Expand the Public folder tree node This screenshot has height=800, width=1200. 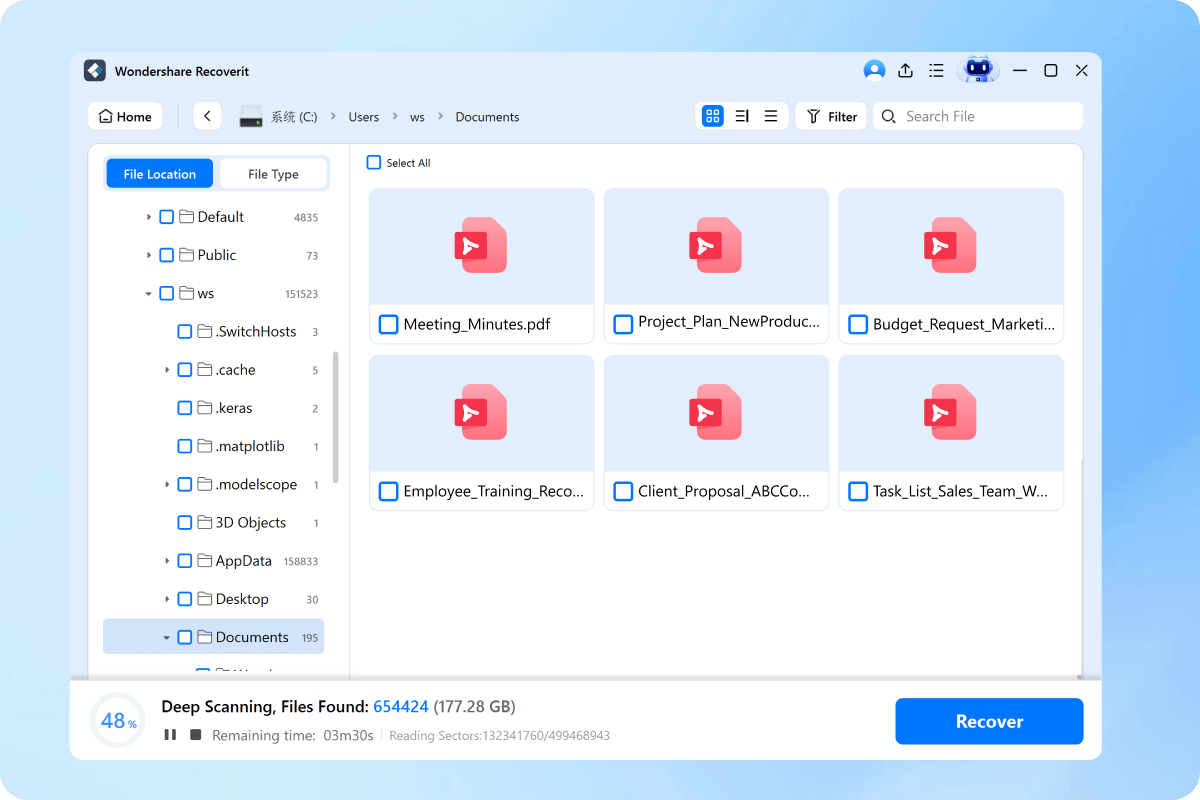(149, 255)
